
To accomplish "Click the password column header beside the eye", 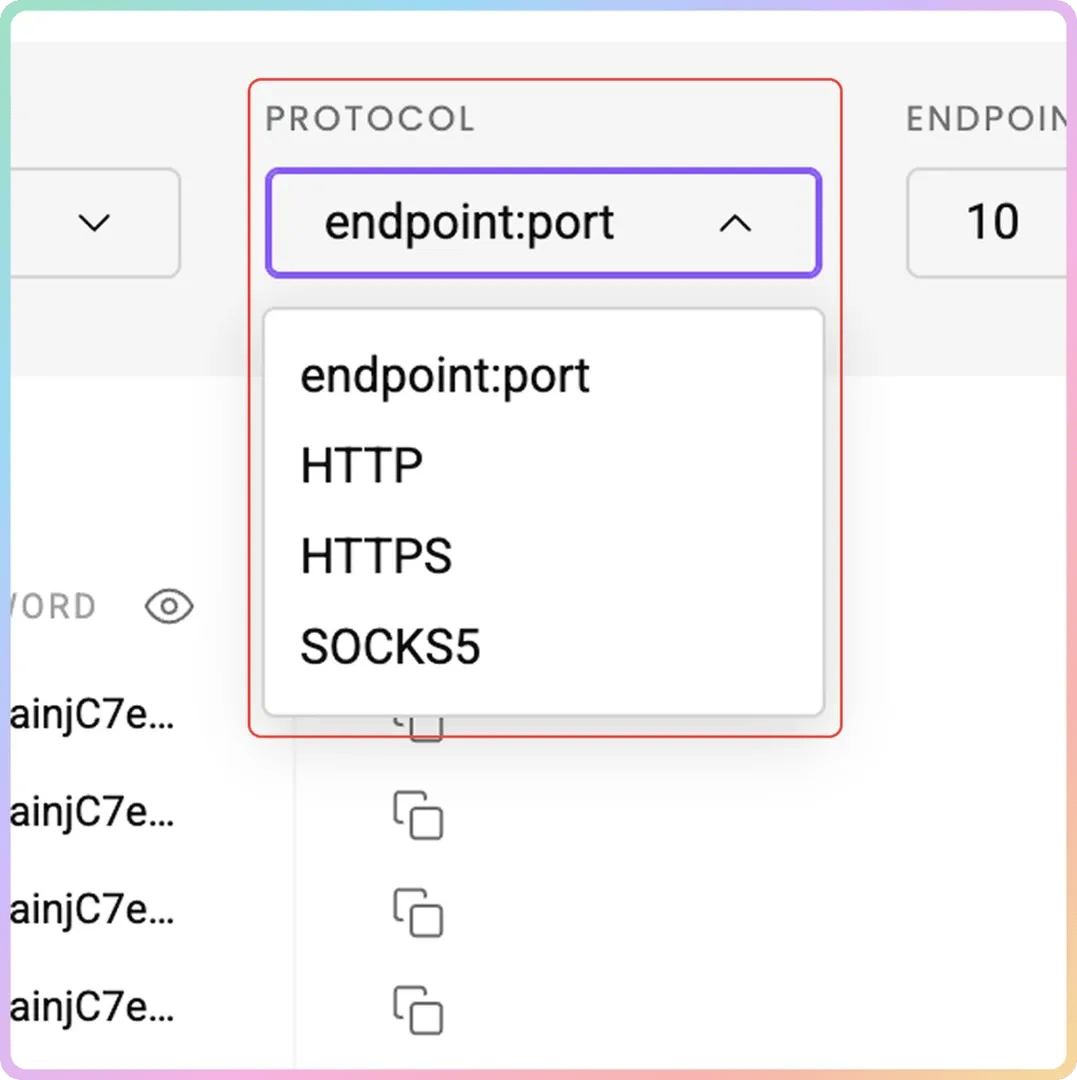I will pyautogui.click(x=55, y=607).
